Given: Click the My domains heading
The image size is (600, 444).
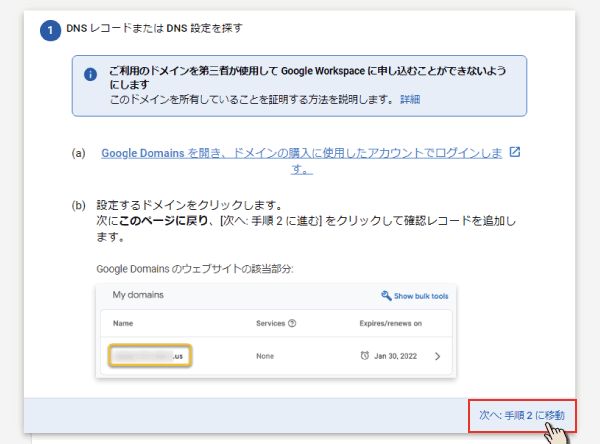Looking at the screenshot, I should [x=138, y=295].
